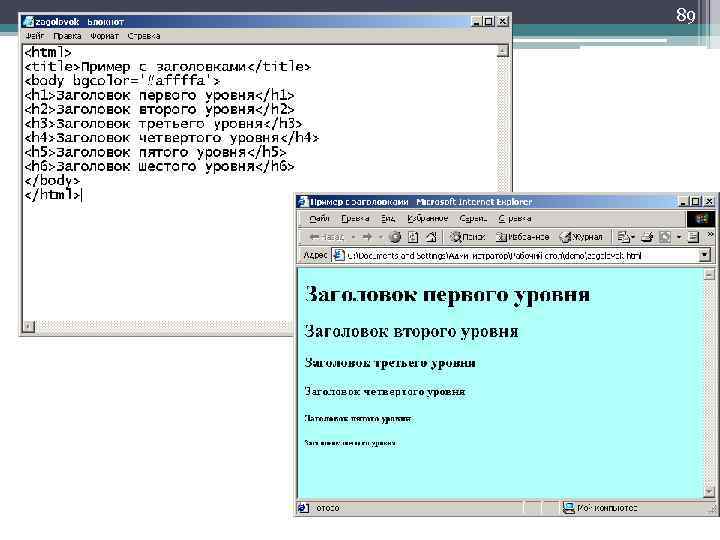Click the IE status bar page icon
720x540 pixels.
tap(303, 508)
